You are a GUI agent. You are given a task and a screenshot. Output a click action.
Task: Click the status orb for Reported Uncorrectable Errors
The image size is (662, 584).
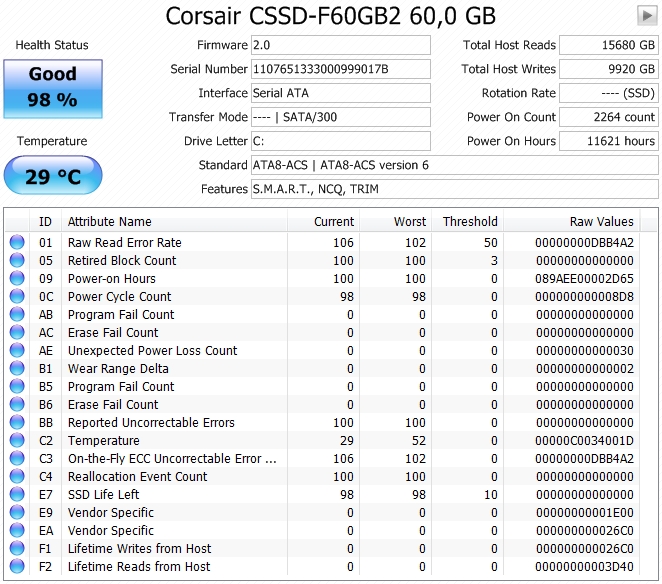[17, 422]
